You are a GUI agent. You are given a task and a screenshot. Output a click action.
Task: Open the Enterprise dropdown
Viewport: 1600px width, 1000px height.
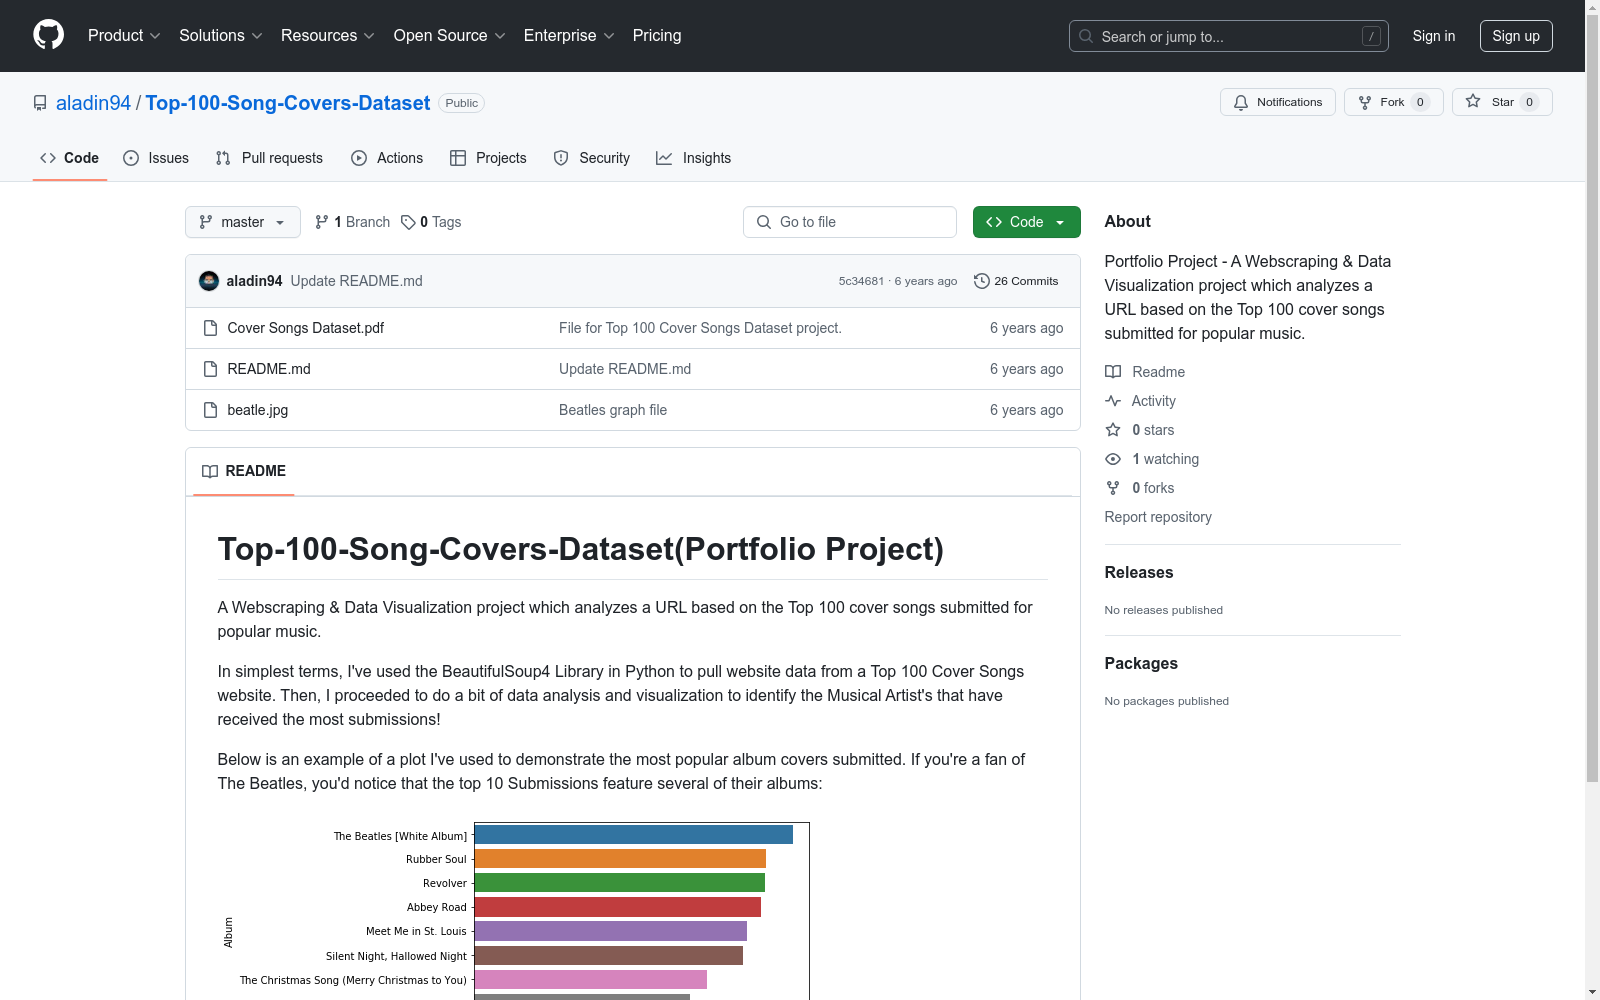[x=569, y=35]
